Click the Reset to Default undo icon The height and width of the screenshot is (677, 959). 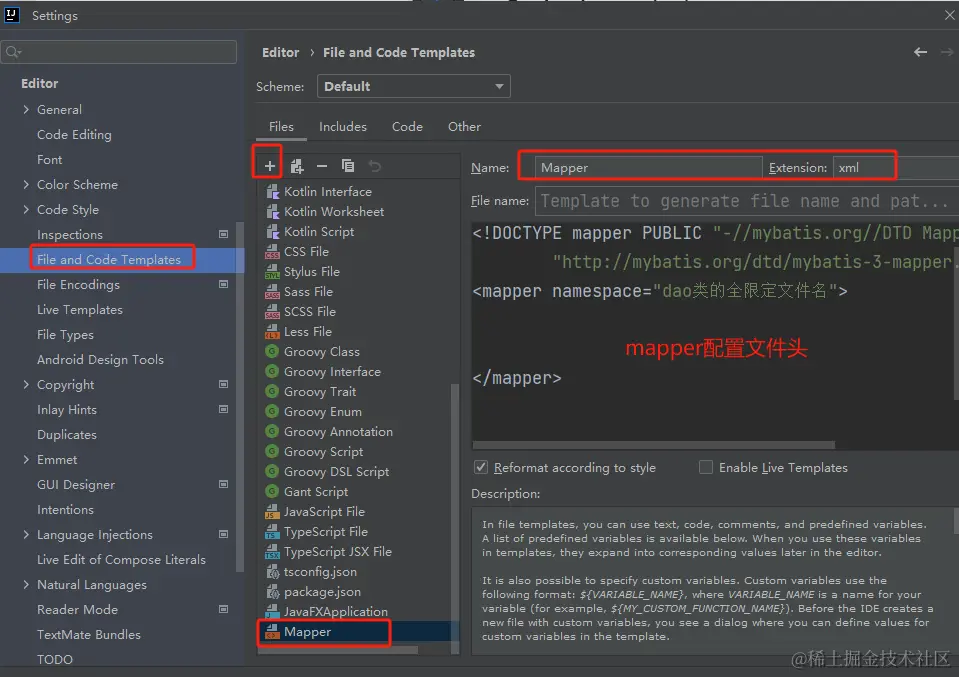coord(374,166)
